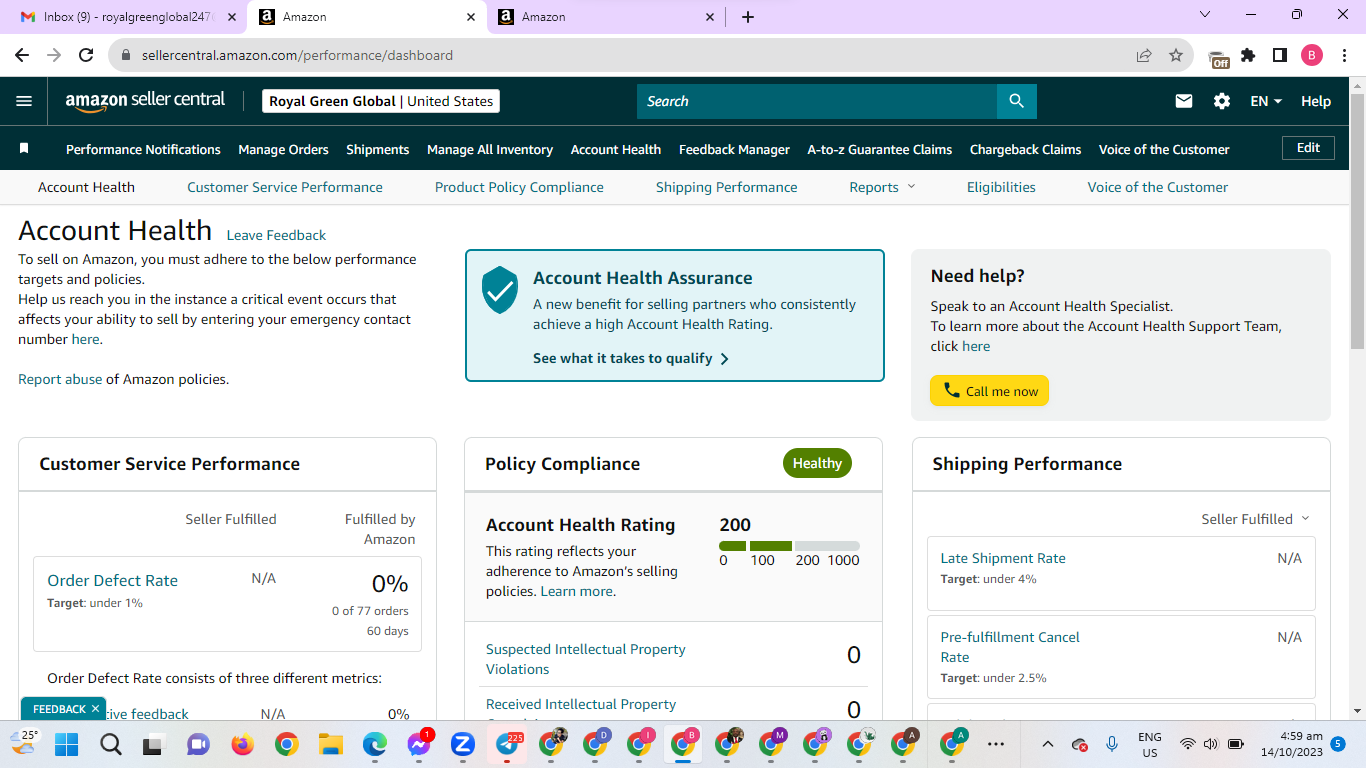Go back with the browser back arrow

pos(22,56)
